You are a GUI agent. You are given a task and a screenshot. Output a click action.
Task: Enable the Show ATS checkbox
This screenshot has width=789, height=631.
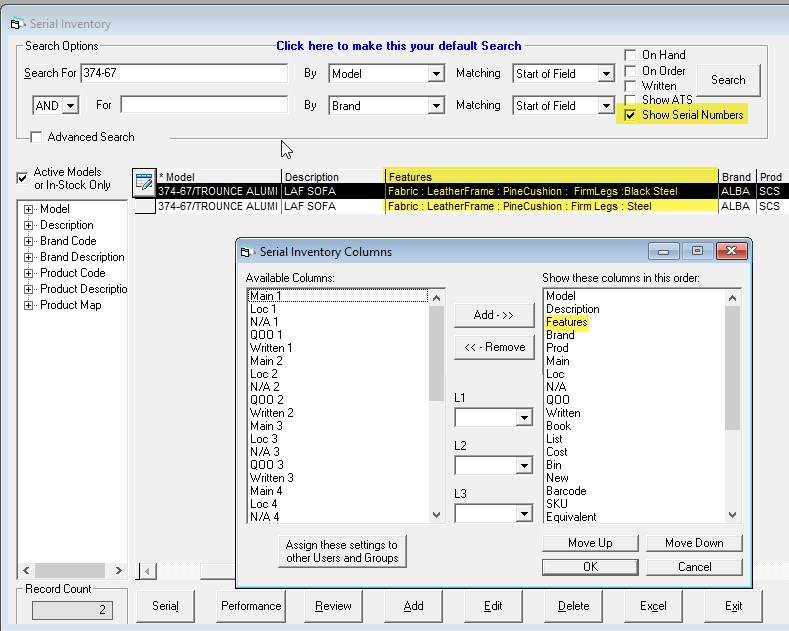[630, 99]
